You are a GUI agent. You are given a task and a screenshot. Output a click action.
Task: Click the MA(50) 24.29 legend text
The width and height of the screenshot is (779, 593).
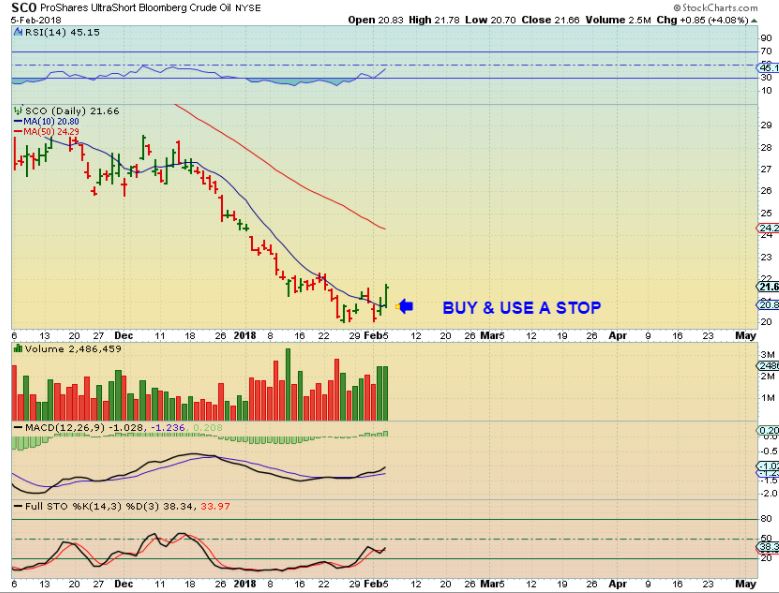click(51, 131)
